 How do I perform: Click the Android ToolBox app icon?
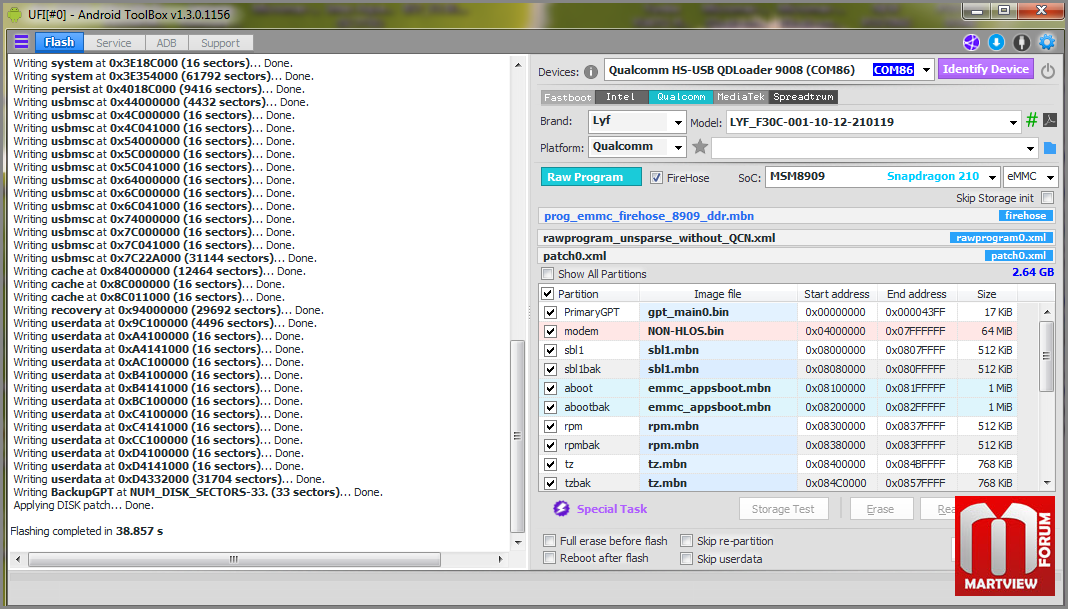coord(14,14)
